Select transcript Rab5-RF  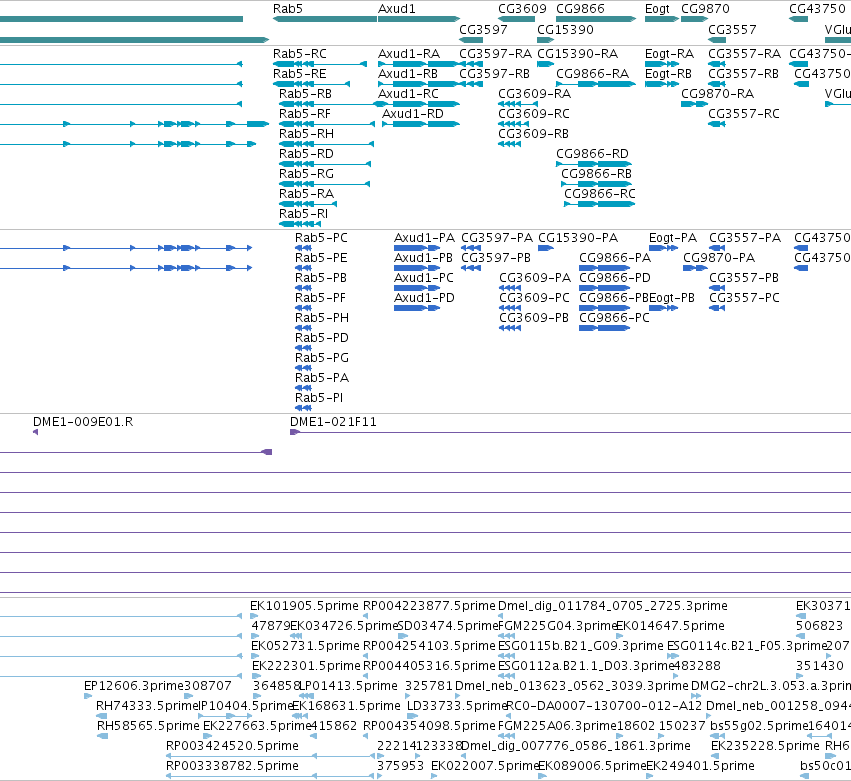click(304, 114)
